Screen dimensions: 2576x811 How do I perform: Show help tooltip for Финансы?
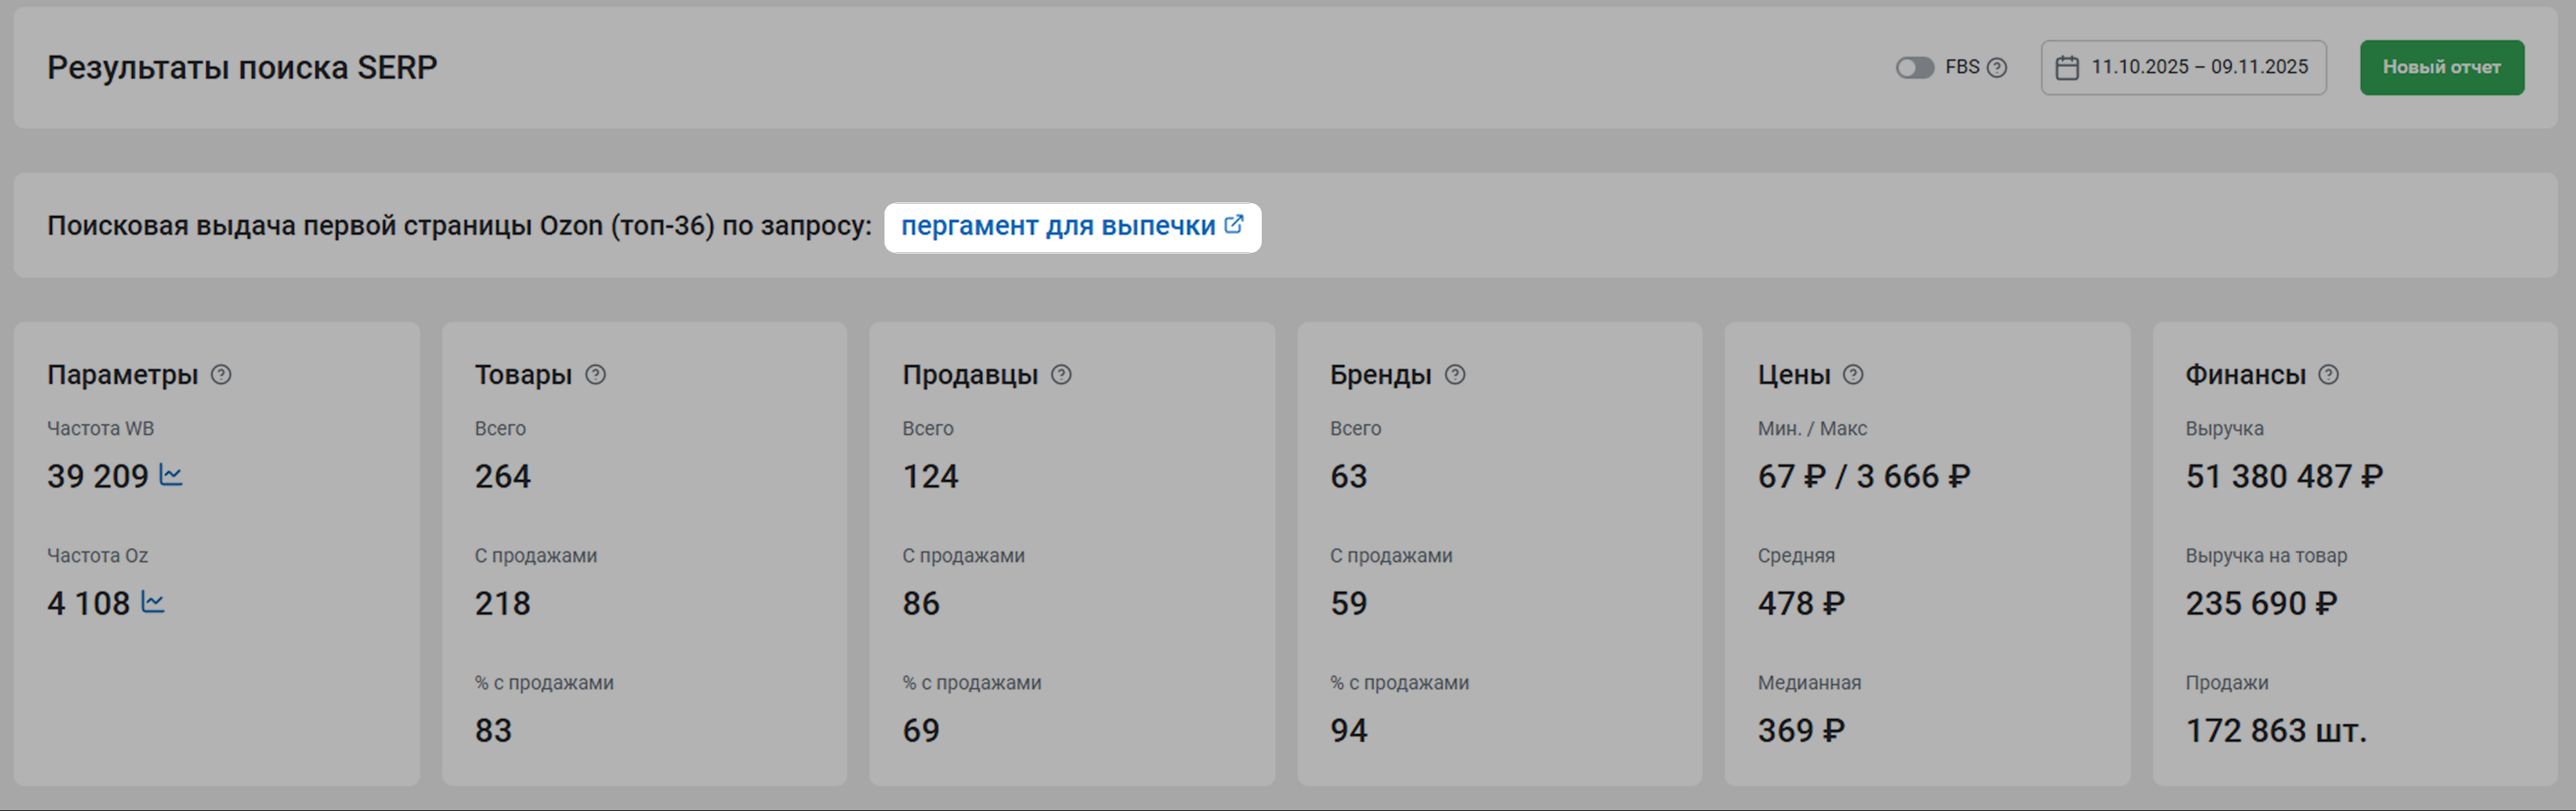pyautogui.click(x=2329, y=375)
